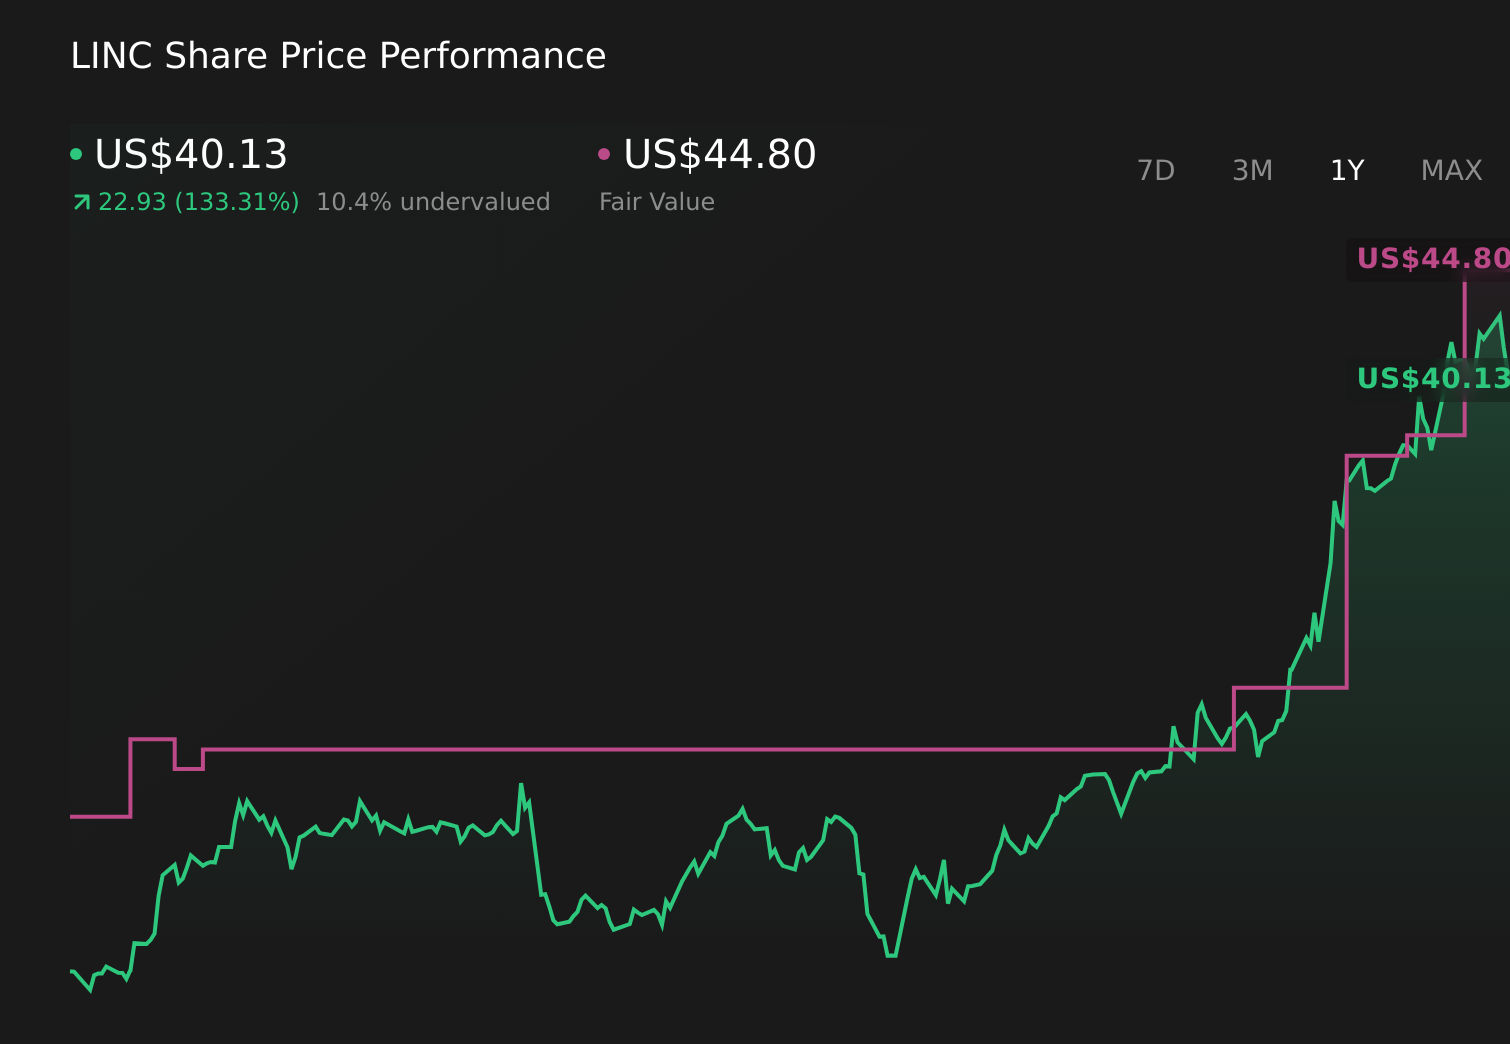The width and height of the screenshot is (1510, 1044).
Task: Select the 1Y time range
Action: 1346,170
